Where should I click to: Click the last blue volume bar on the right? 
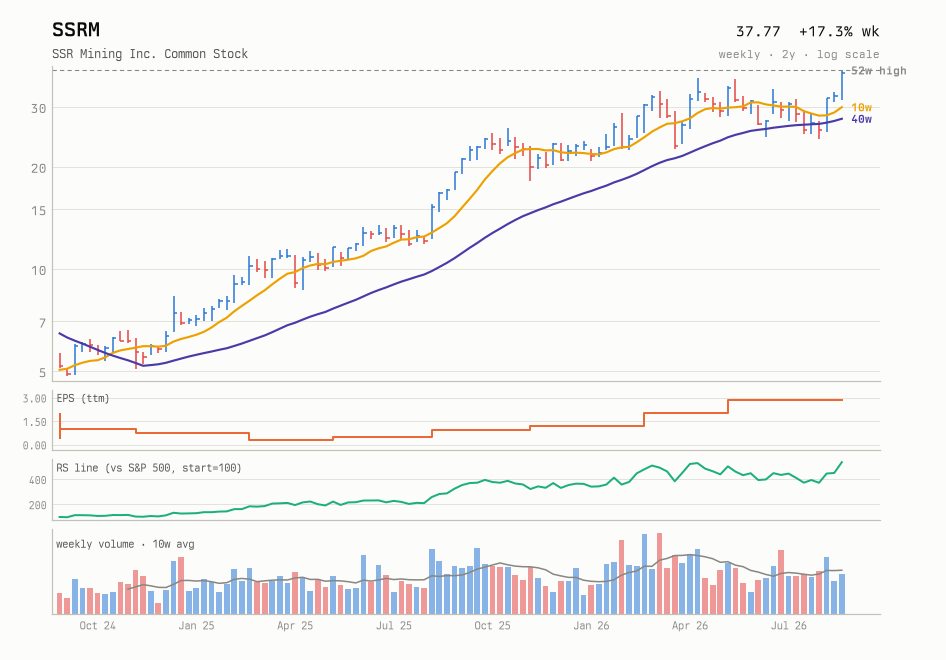[x=842, y=594]
